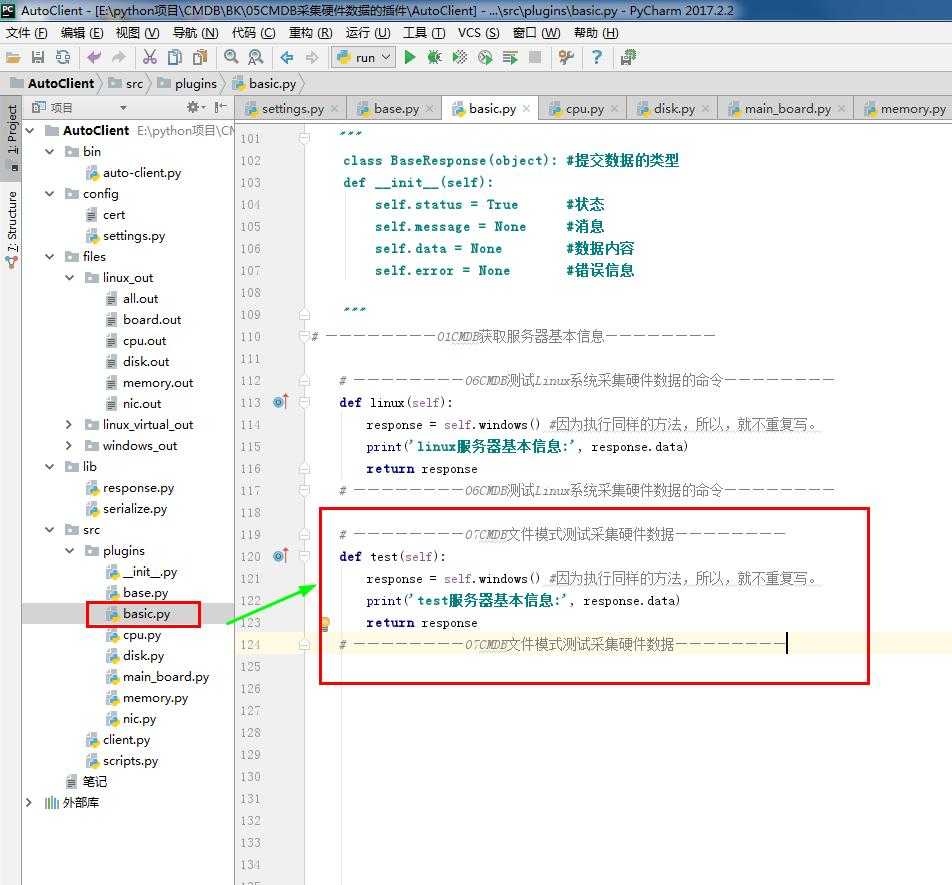Click the Profile run icon
Viewport: 952px width, 885px height.
(485, 58)
